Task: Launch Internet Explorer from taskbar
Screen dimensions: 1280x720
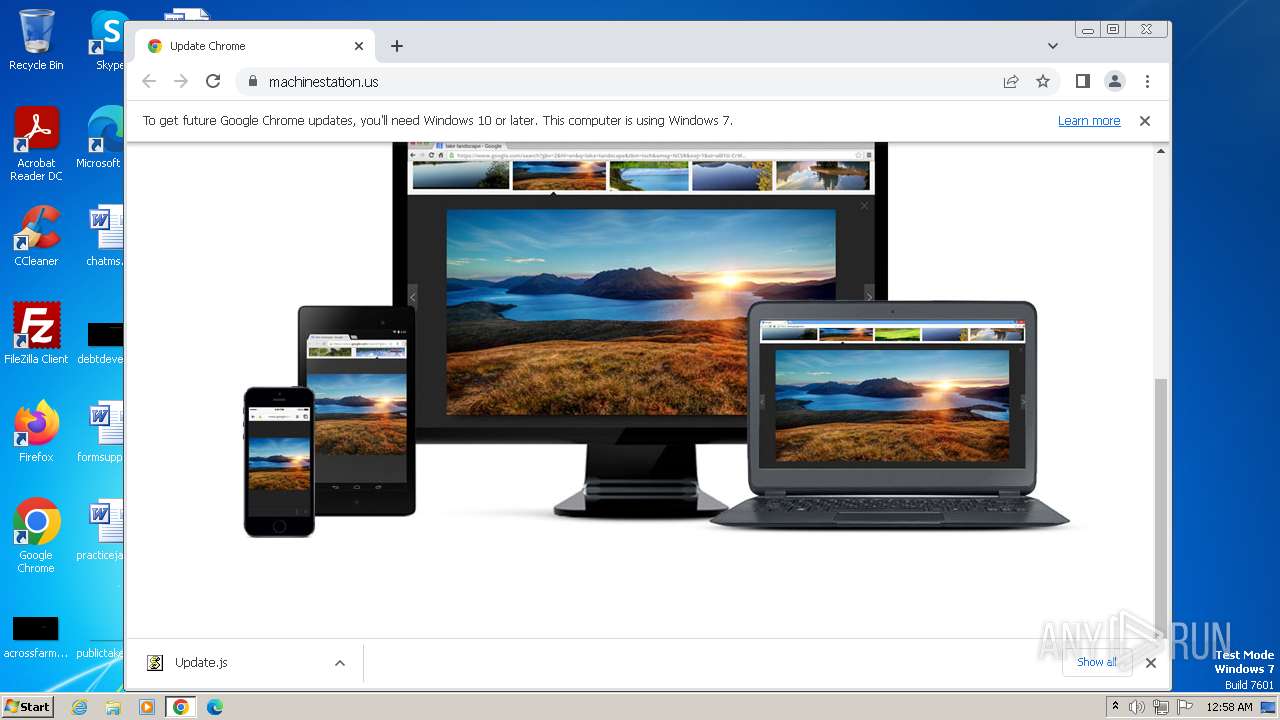Action: [79, 707]
